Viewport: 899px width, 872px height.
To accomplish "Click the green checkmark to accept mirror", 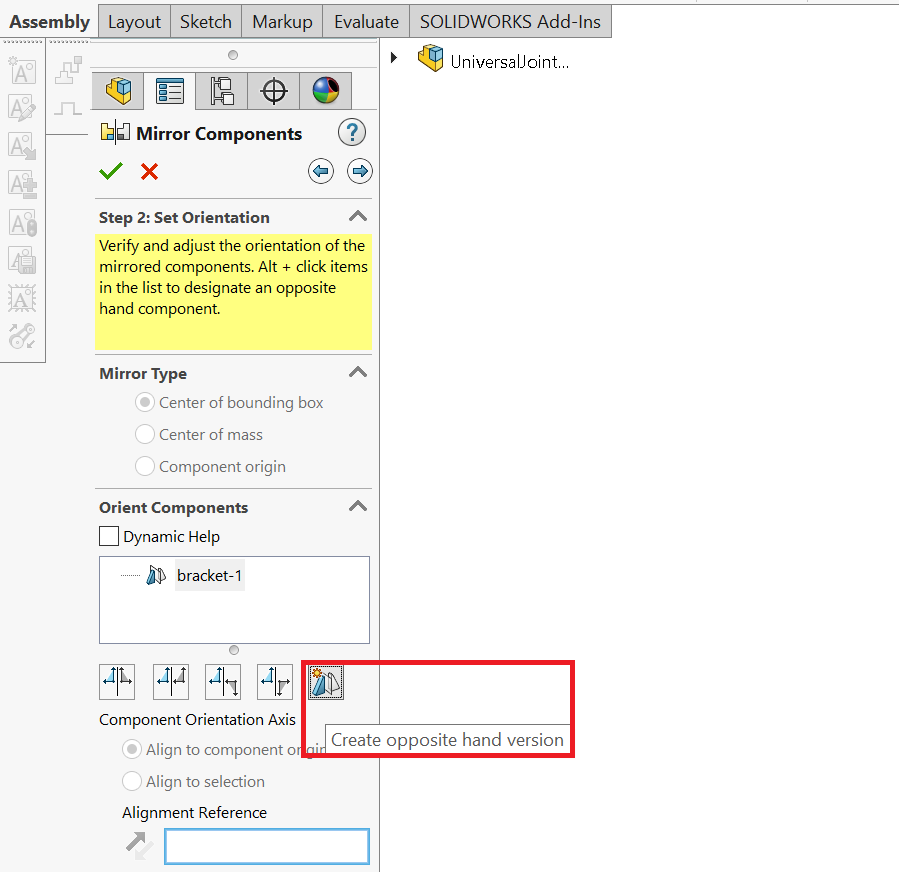I will (111, 171).
